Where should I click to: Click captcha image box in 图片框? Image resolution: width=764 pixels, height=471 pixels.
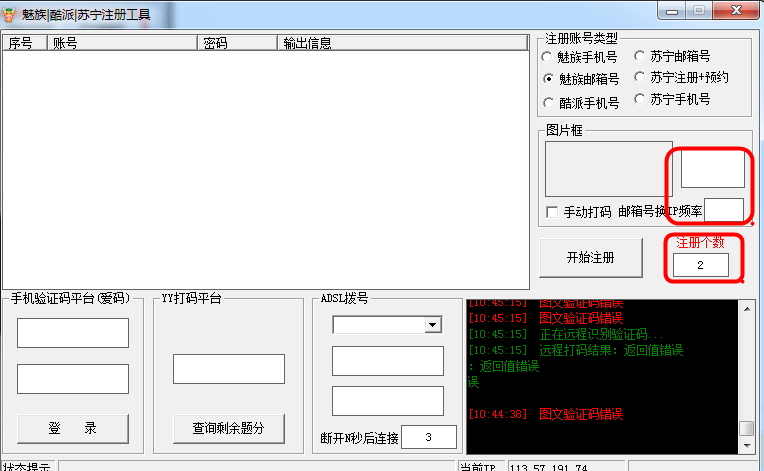(609, 169)
